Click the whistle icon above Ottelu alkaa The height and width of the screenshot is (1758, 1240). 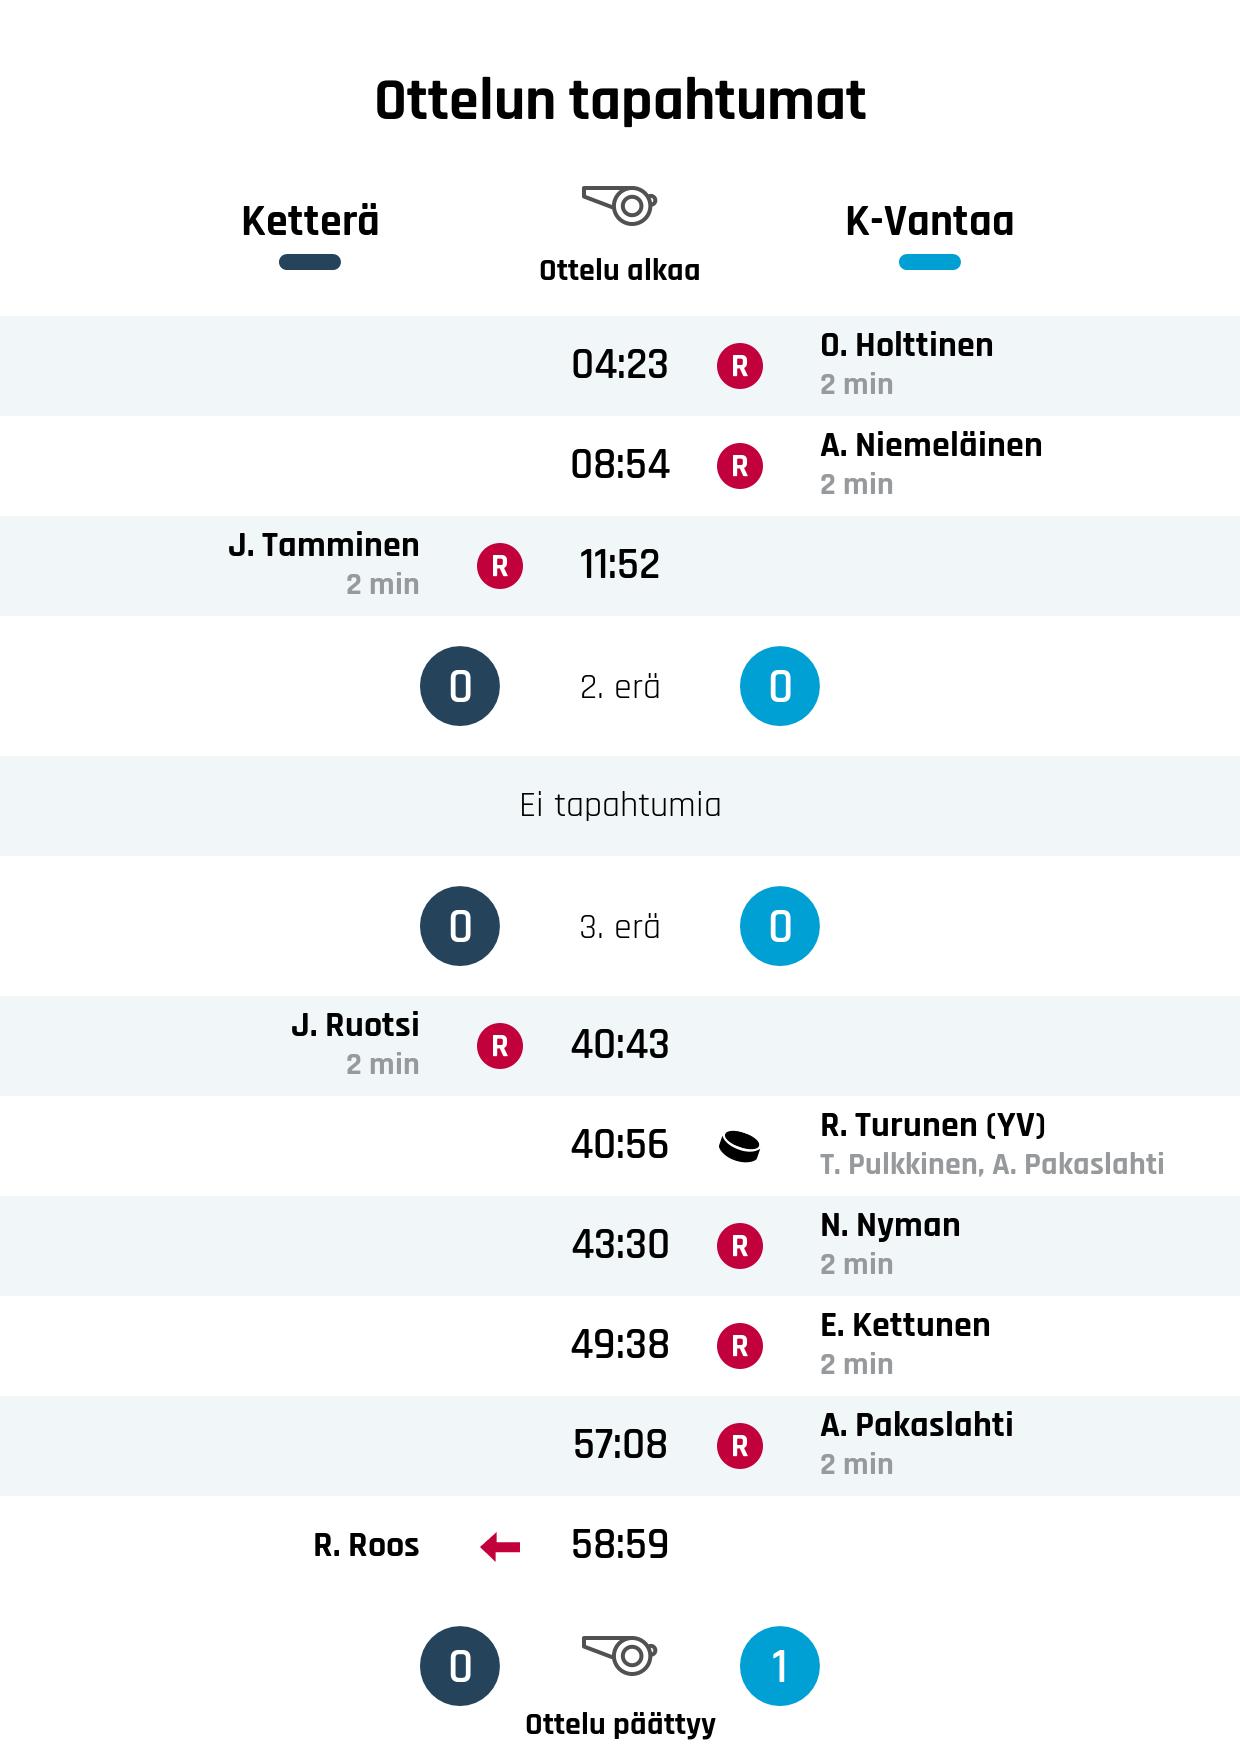click(619, 205)
